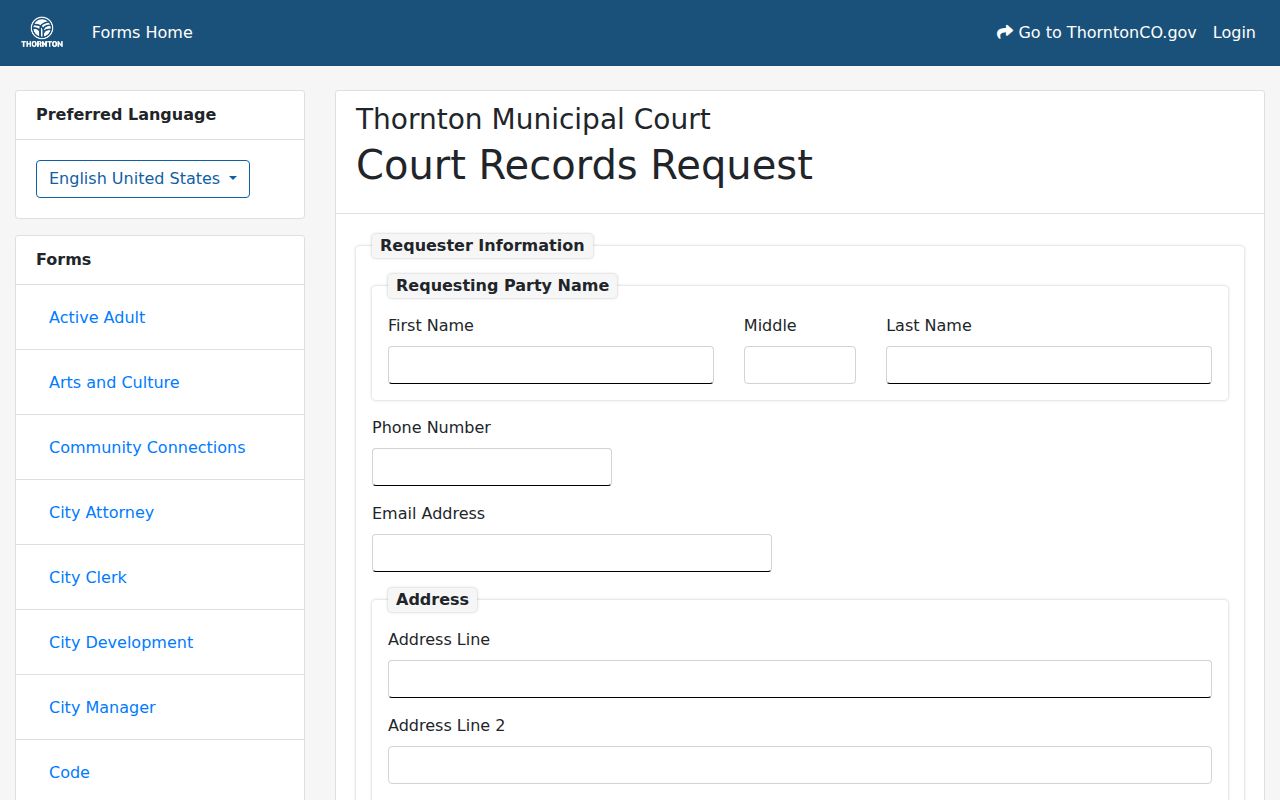Click into the Phone Number field

click(x=492, y=467)
